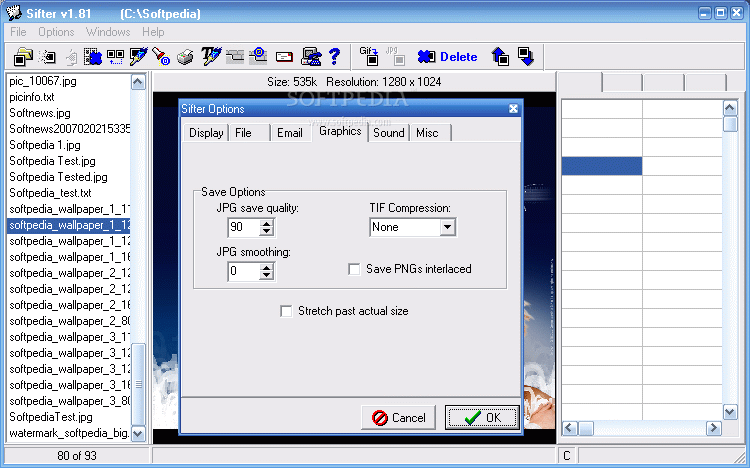The height and width of the screenshot is (468, 750).
Task: Select pic_10067.jpg in file list
Action: point(43,81)
